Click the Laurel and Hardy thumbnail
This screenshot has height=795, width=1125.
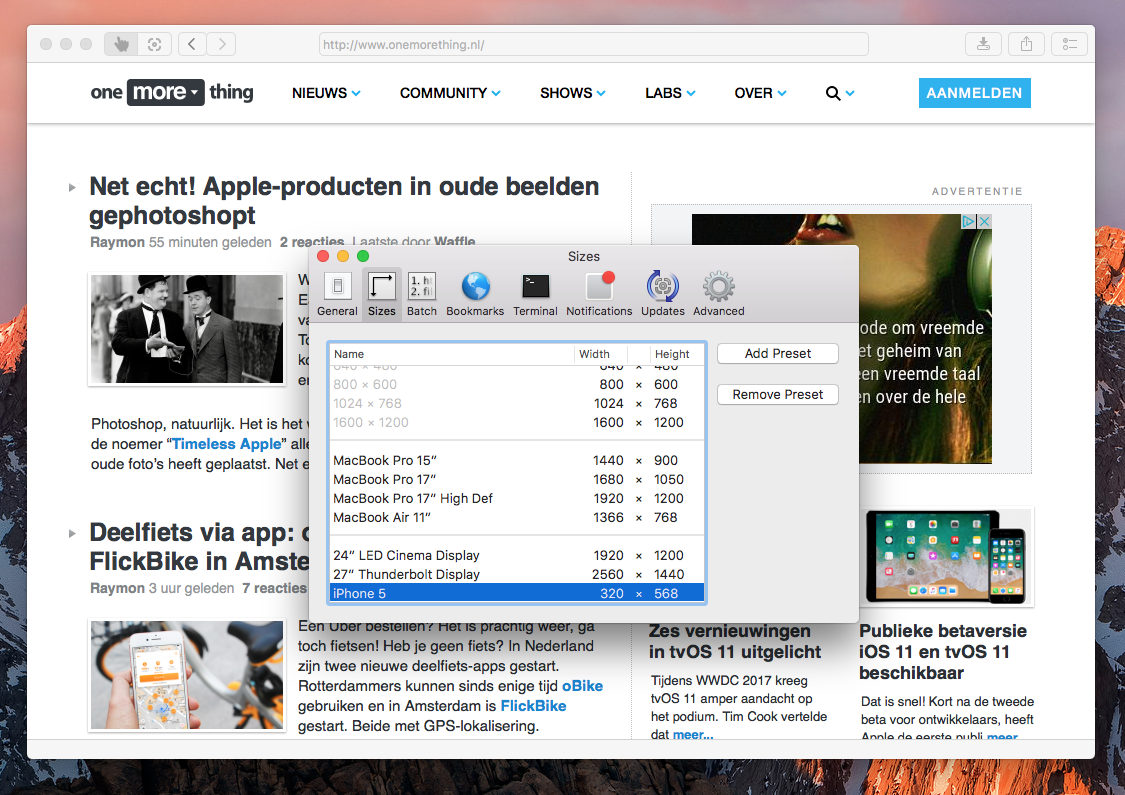[x=187, y=329]
